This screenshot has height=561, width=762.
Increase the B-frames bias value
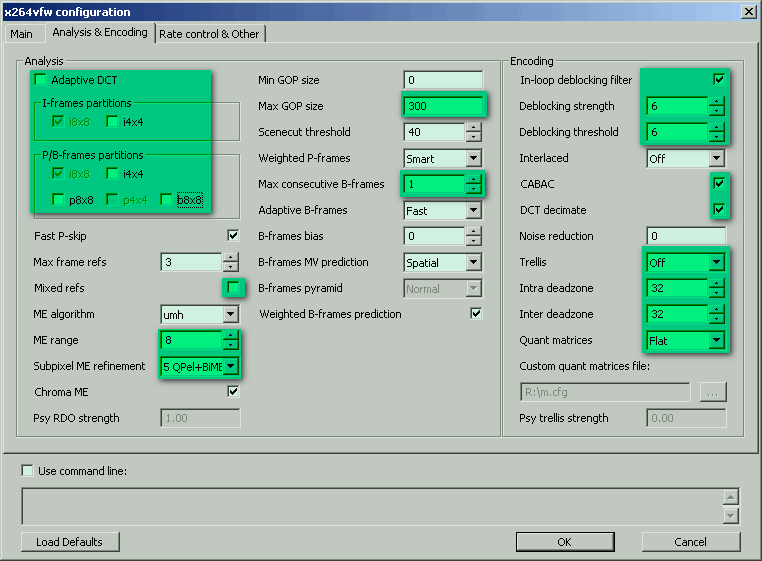pyautogui.click(x=473, y=231)
